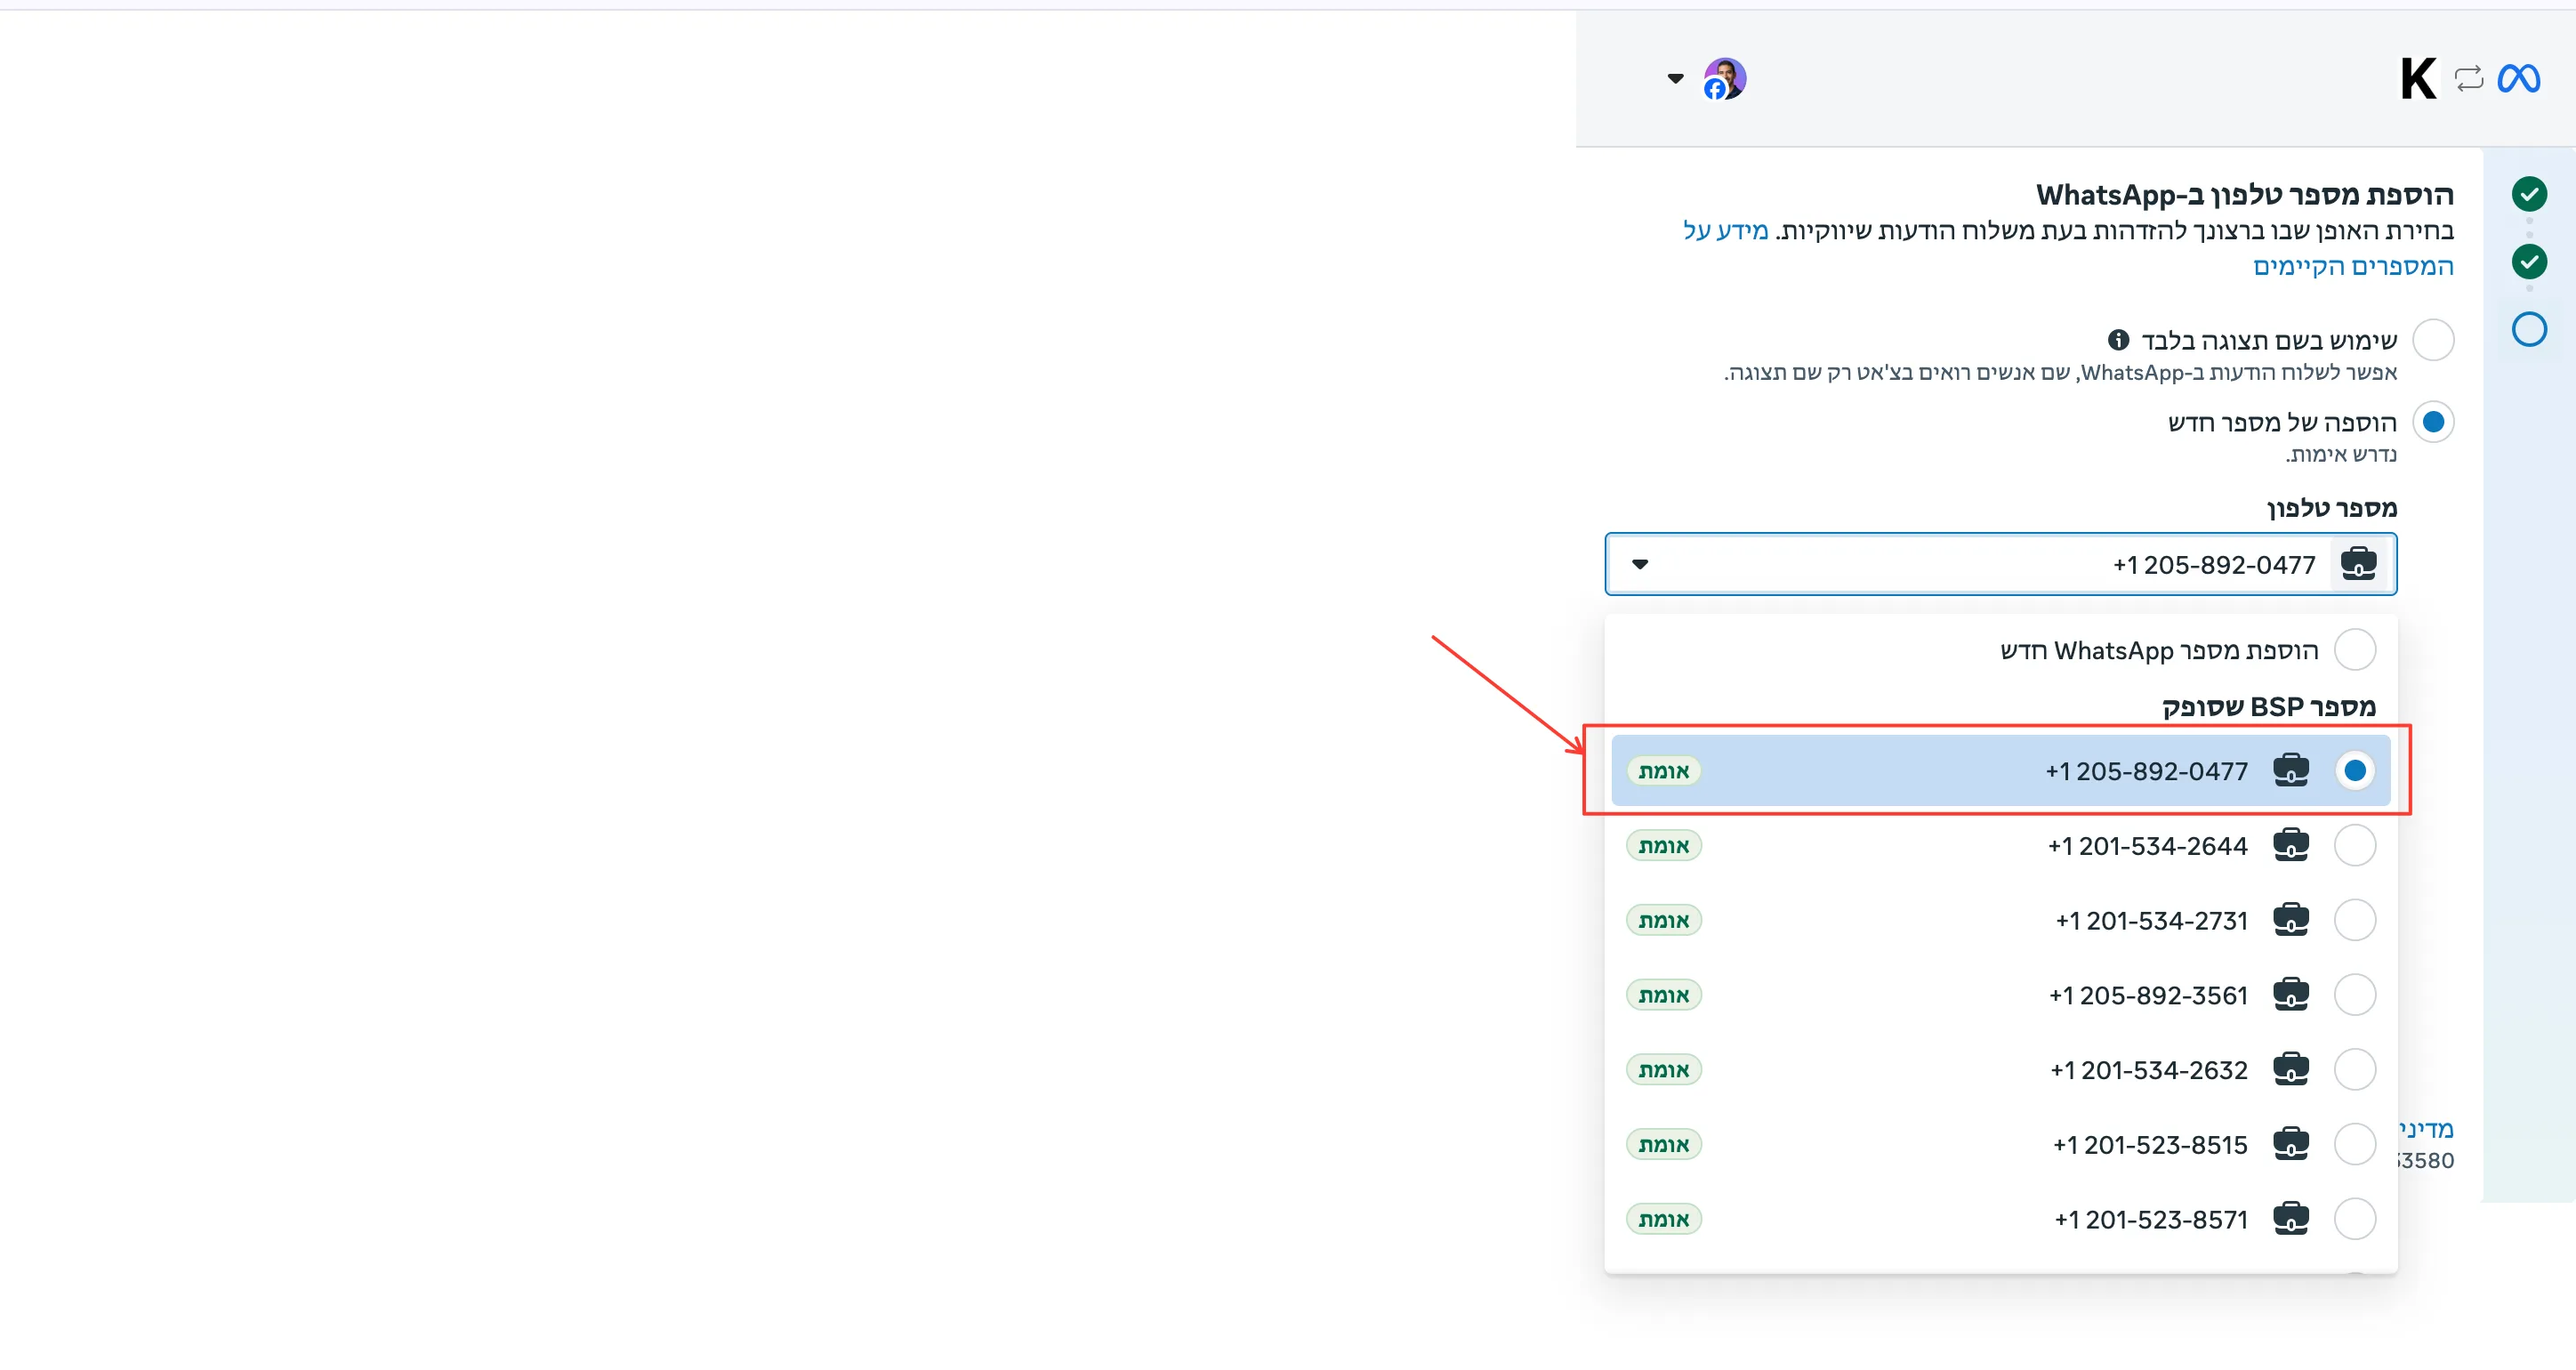Viewport: 2576px width, 1370px height.
Task: Go to the first completed step checkmark
Action: pyautogui.click(x=2528, y=193)
